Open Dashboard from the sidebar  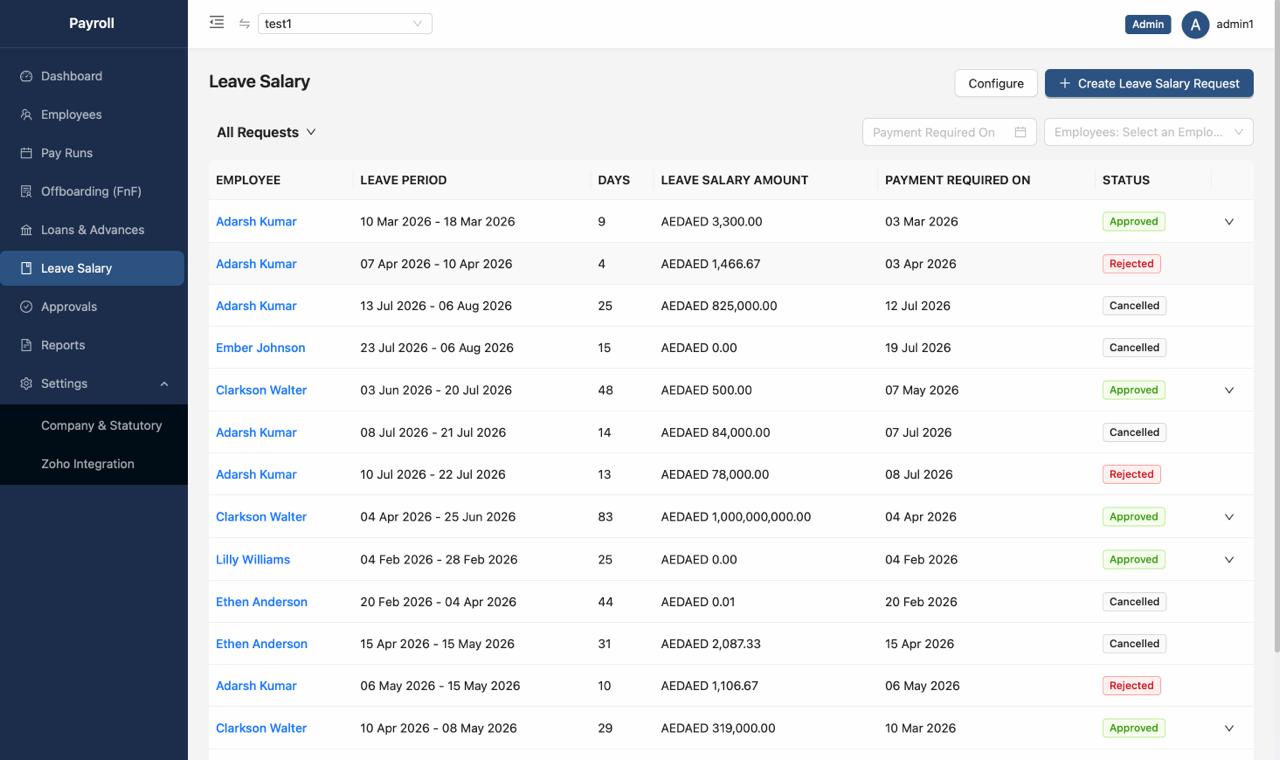(x=92, y=76)
